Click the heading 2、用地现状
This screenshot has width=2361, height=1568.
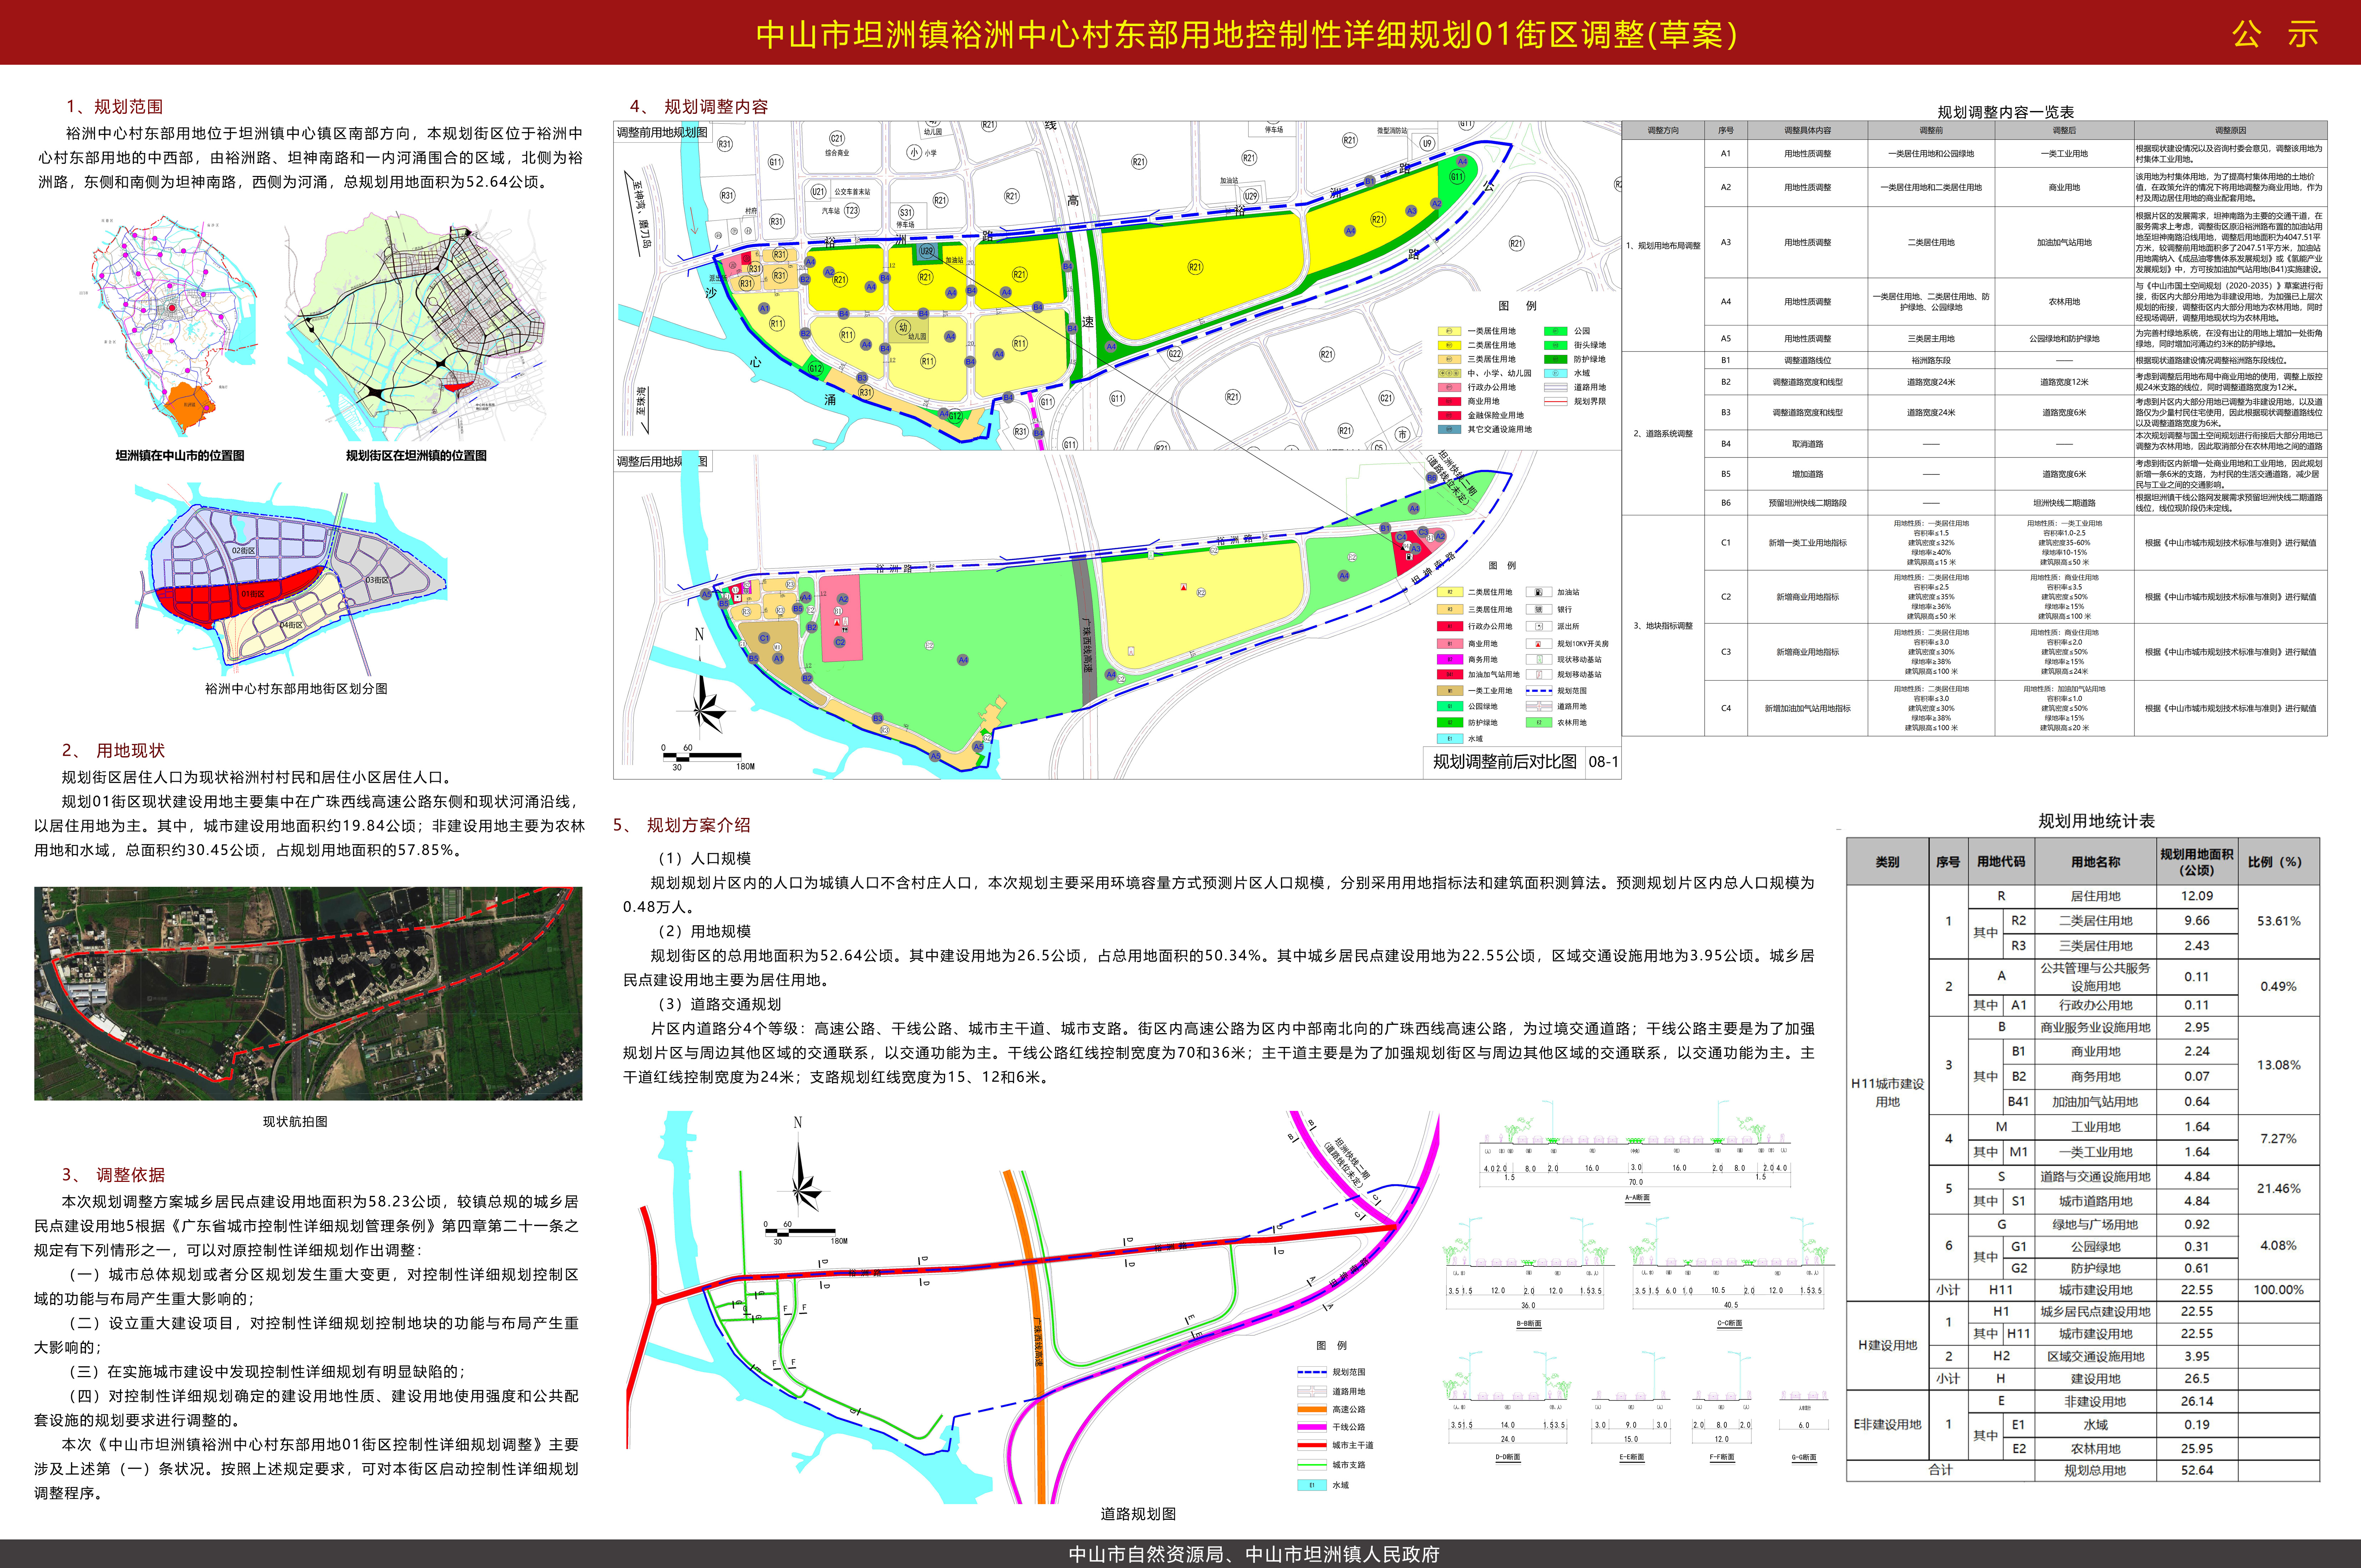(x=113, y=751)
